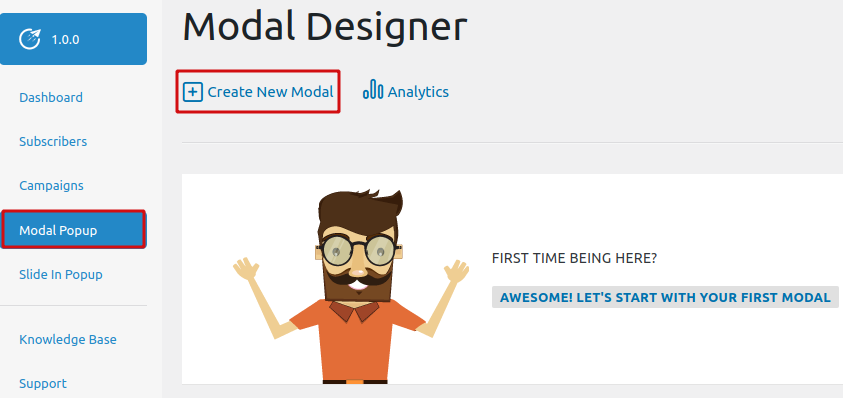The width and height of the screenshot is (843, 398).
Task: Click the plus icon beside Create New Modal
Action: (192, 92)
